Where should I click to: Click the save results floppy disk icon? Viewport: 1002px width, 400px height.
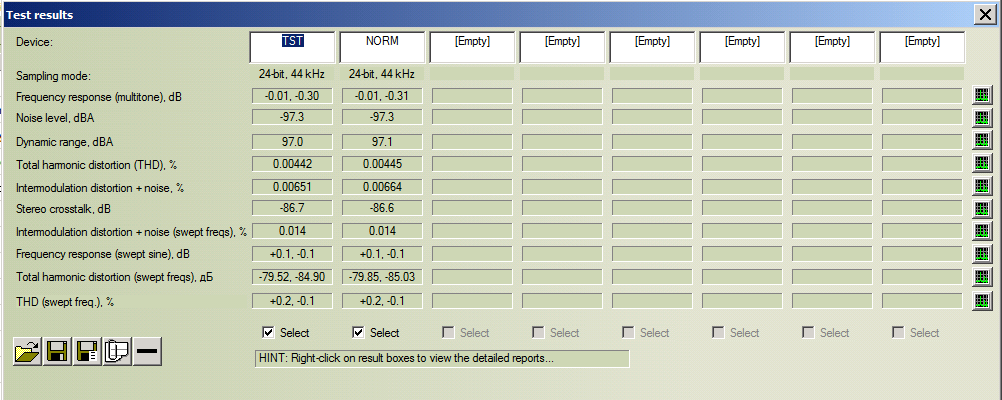tap(57, 351)
